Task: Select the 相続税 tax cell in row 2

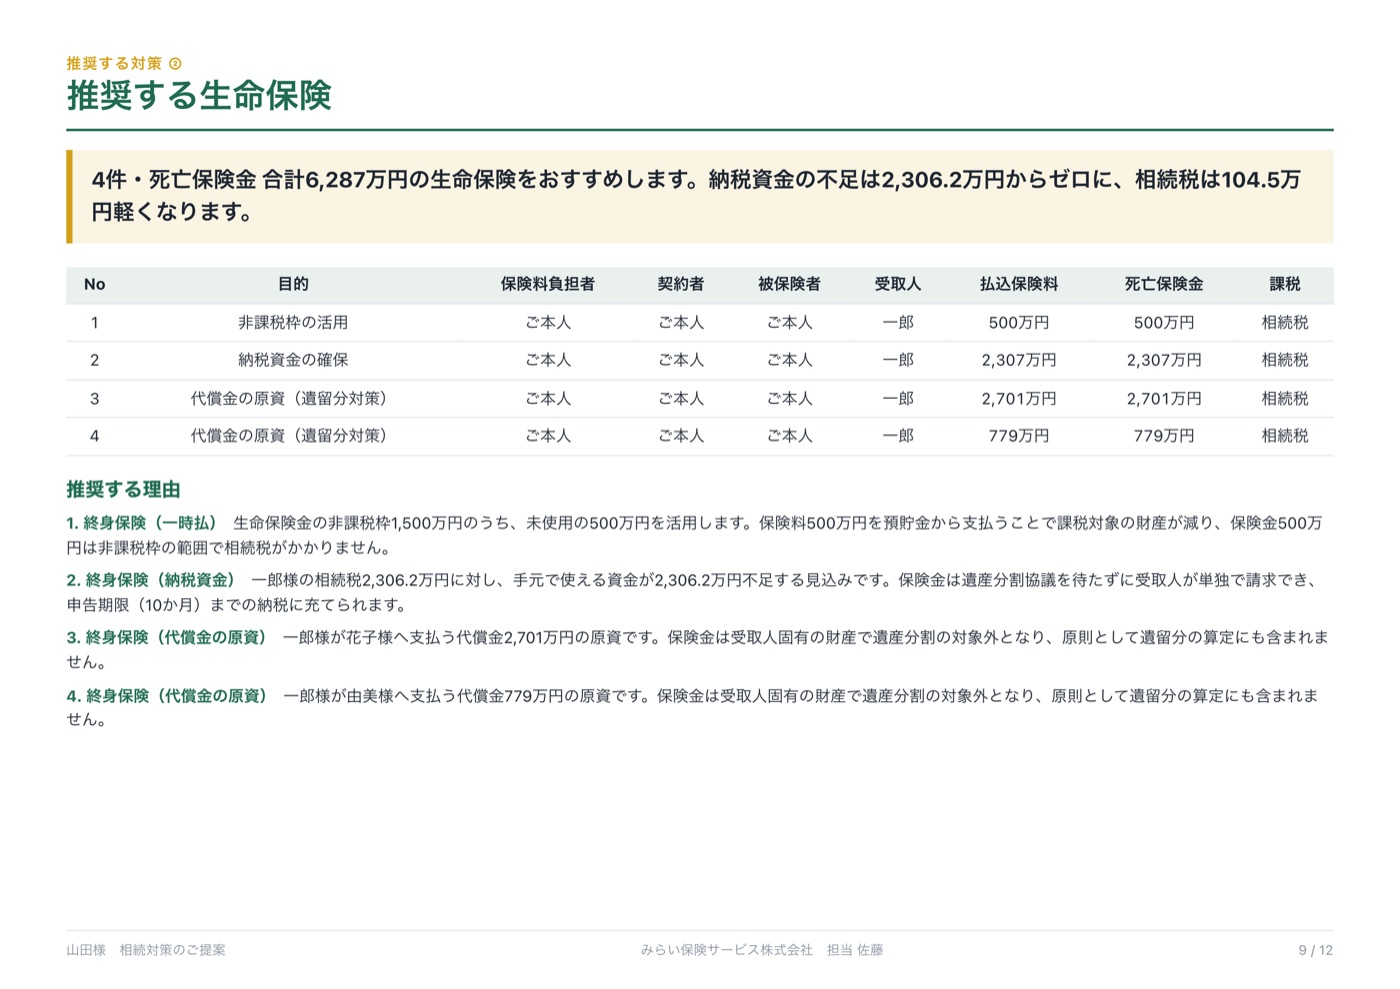Action: click(1285, 360)
